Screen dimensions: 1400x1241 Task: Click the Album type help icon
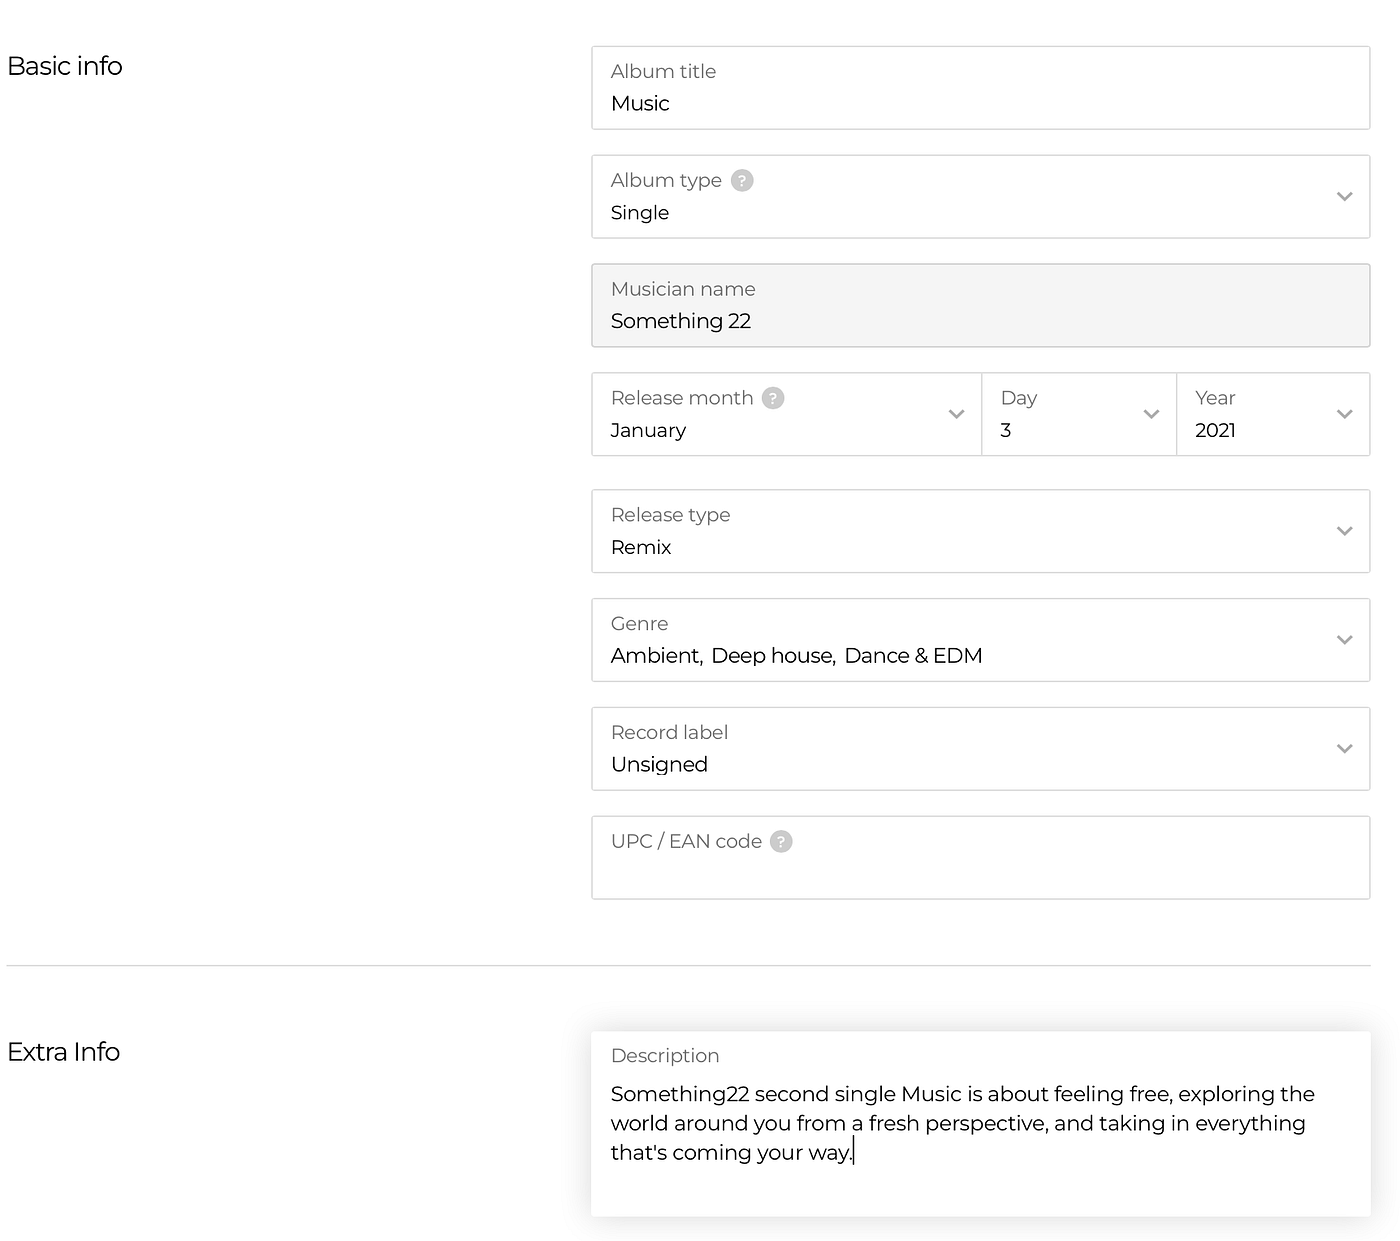[742, 181]
